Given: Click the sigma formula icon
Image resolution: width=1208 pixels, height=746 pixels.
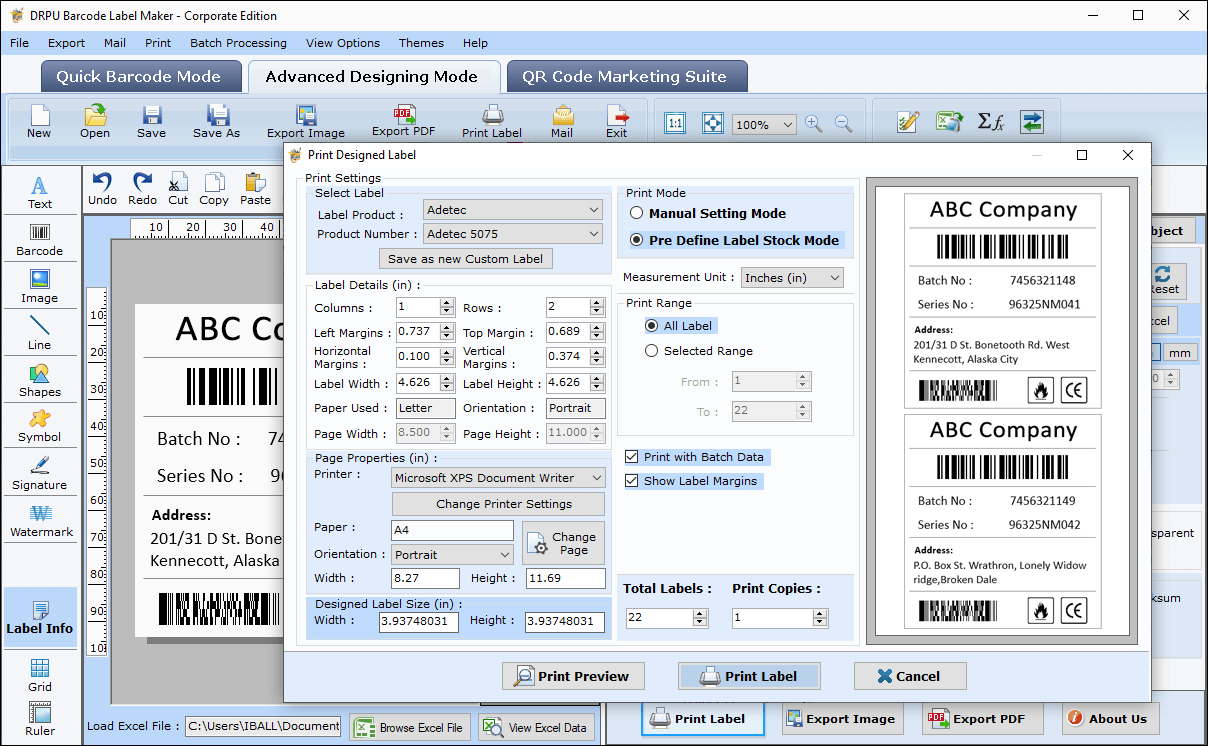Looking at the screenshot, I should [990, 122].
